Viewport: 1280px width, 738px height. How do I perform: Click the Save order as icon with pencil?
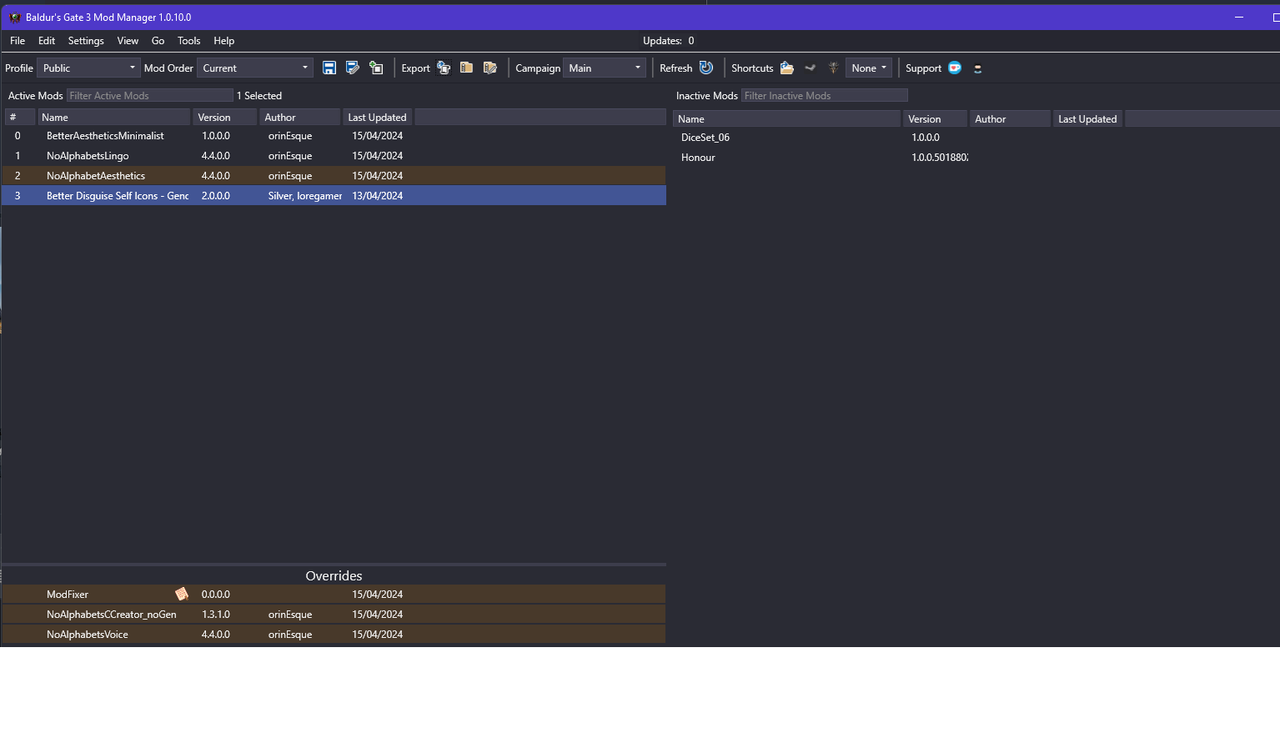[353, 68]
